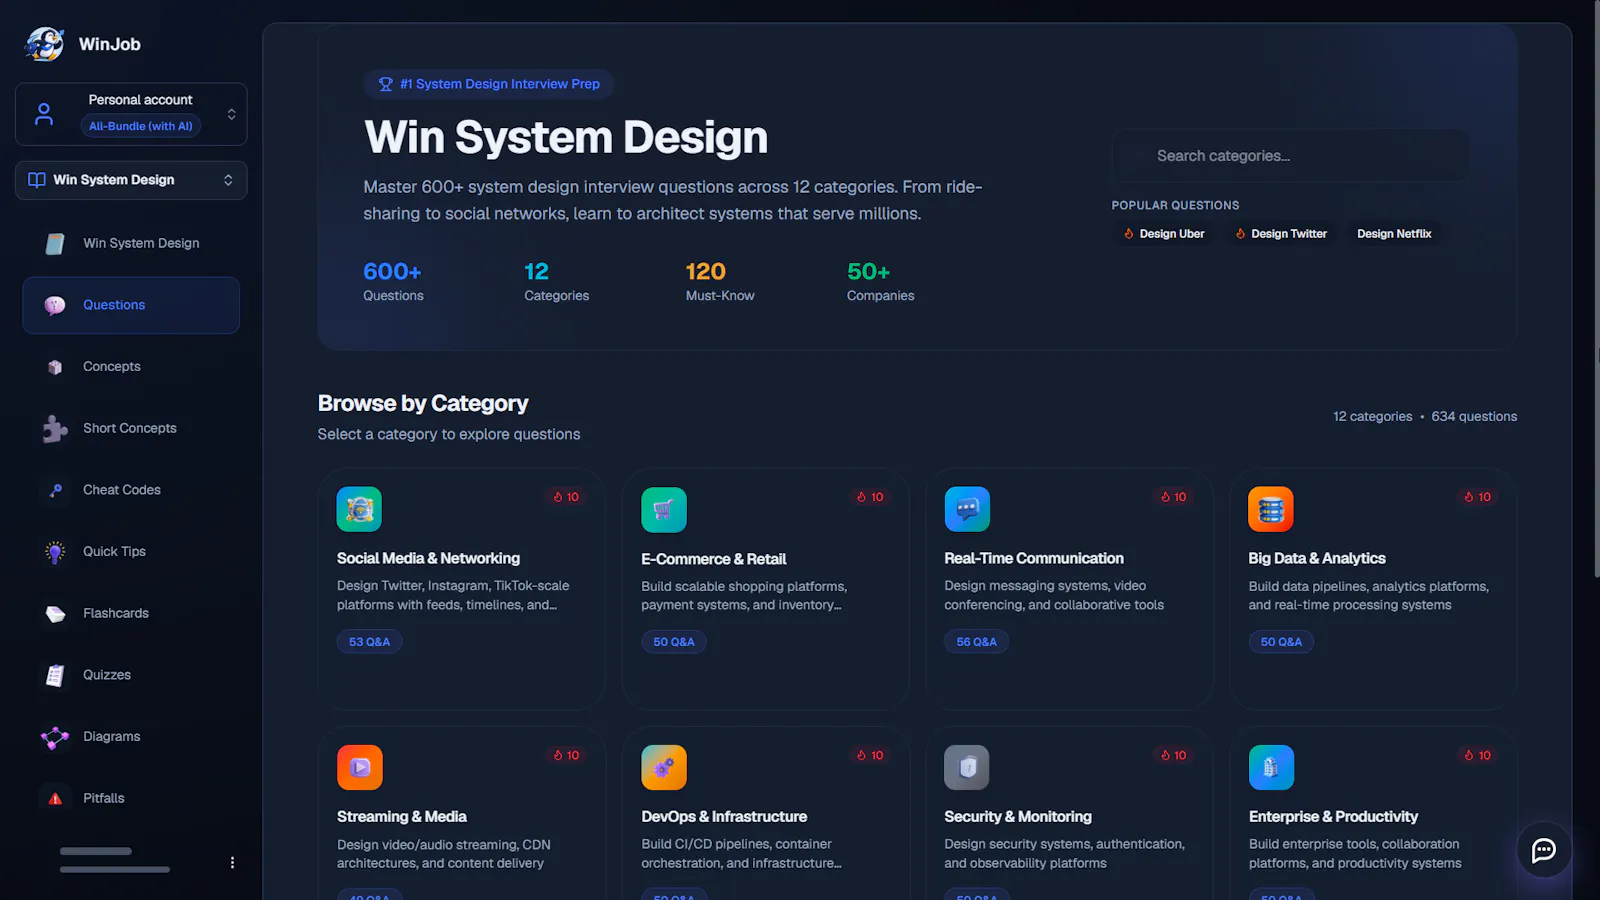Click the Social Media & Networking category icon
The width and height of the screenshot is (1600, 900).
(x=359, y=509)
